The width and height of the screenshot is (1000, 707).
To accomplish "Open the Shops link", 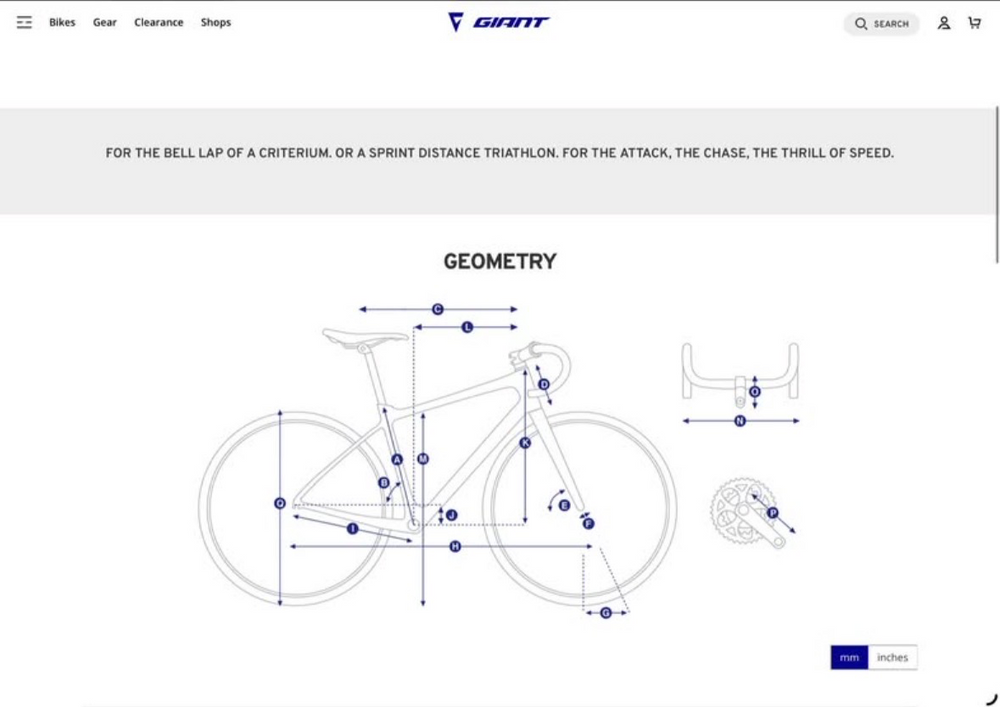I will point(216,22).
